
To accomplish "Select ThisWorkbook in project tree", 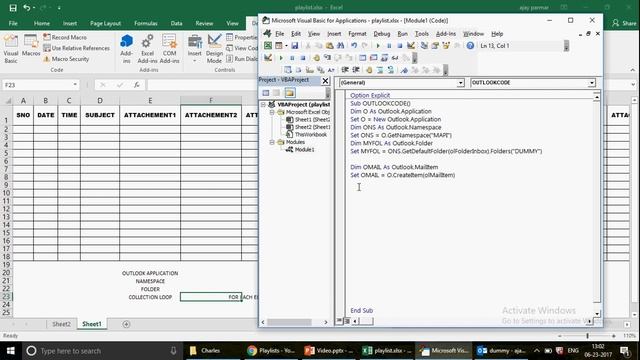I will [307, 135].
